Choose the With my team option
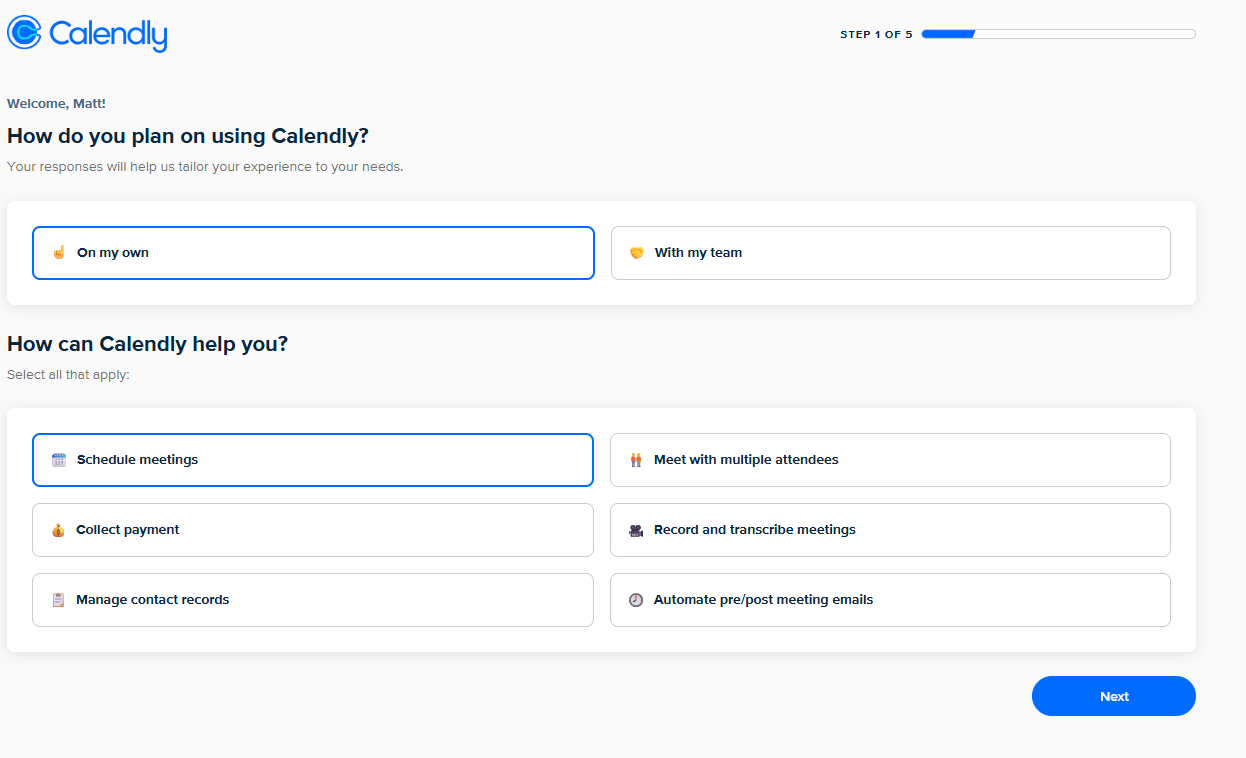Screen dimensions: 1246x758 pyautogui.click(x=890, y=253)
